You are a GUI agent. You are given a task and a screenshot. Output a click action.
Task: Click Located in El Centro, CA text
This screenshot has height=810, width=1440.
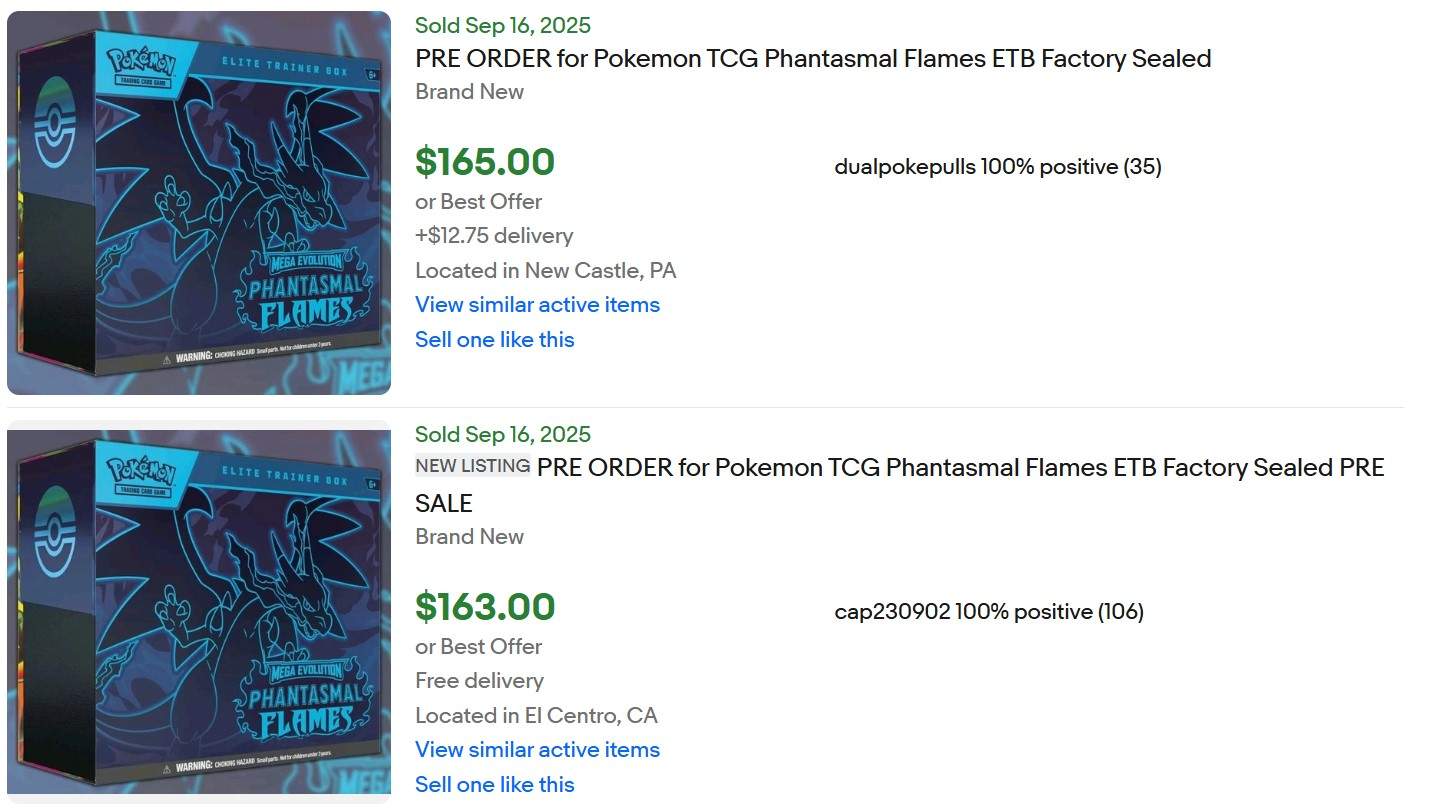(536, 715)
